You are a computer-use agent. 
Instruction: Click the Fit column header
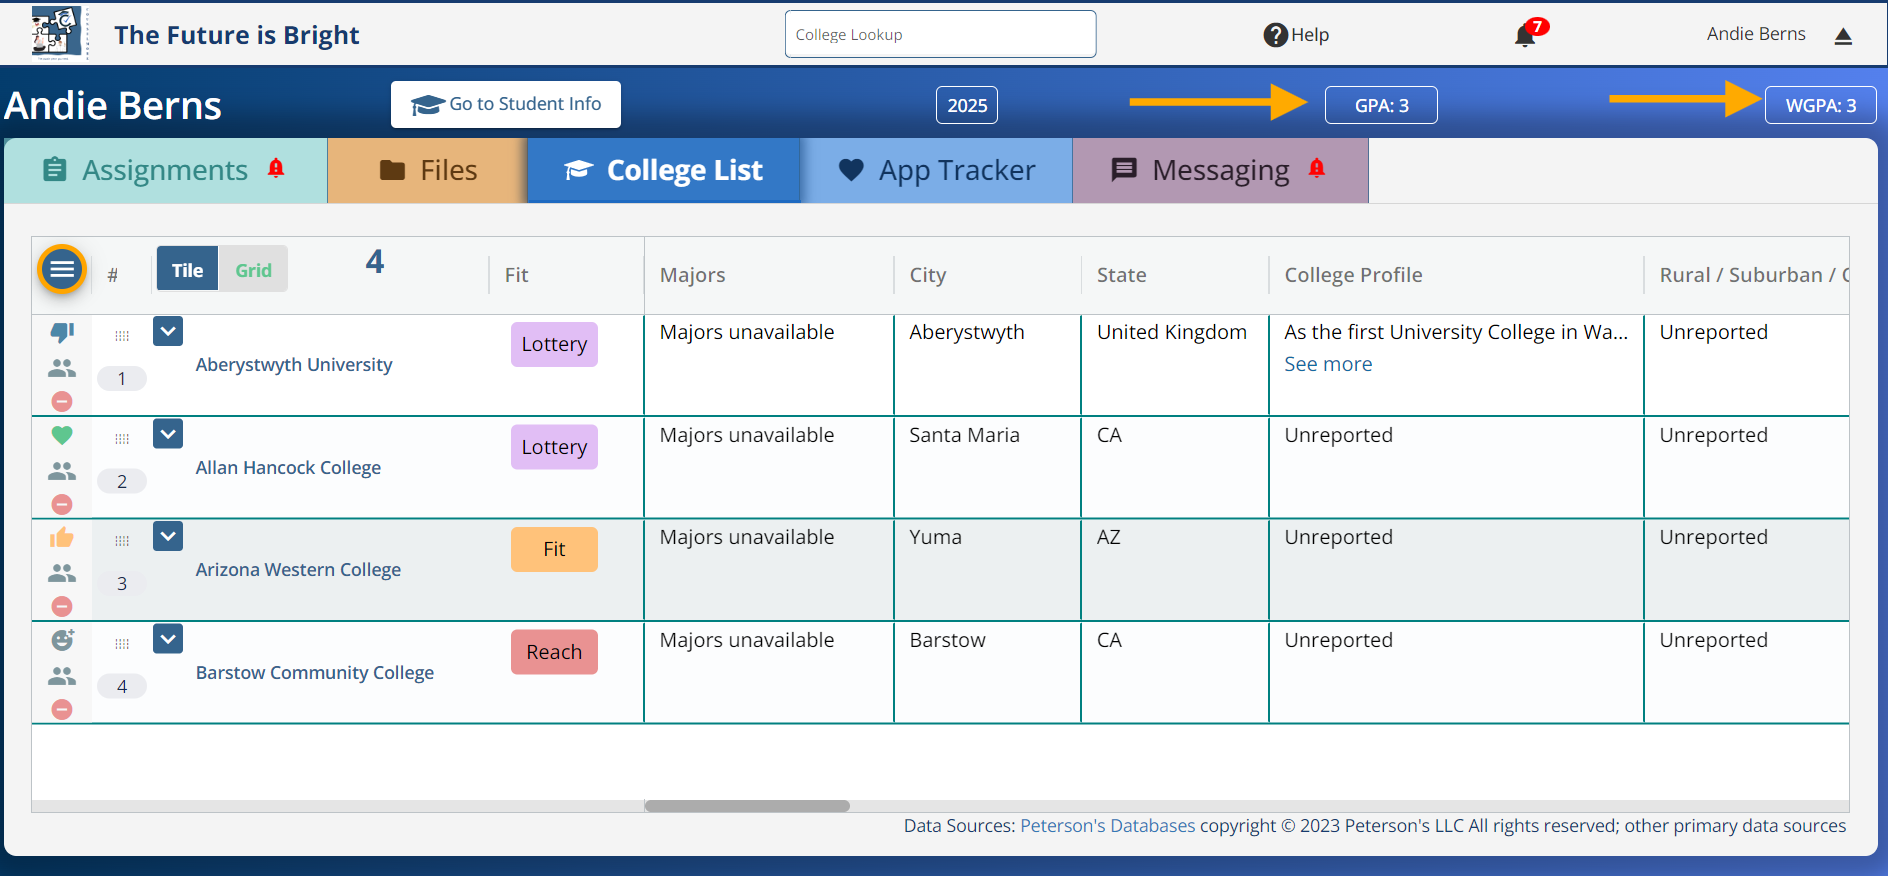coord(516,275)
